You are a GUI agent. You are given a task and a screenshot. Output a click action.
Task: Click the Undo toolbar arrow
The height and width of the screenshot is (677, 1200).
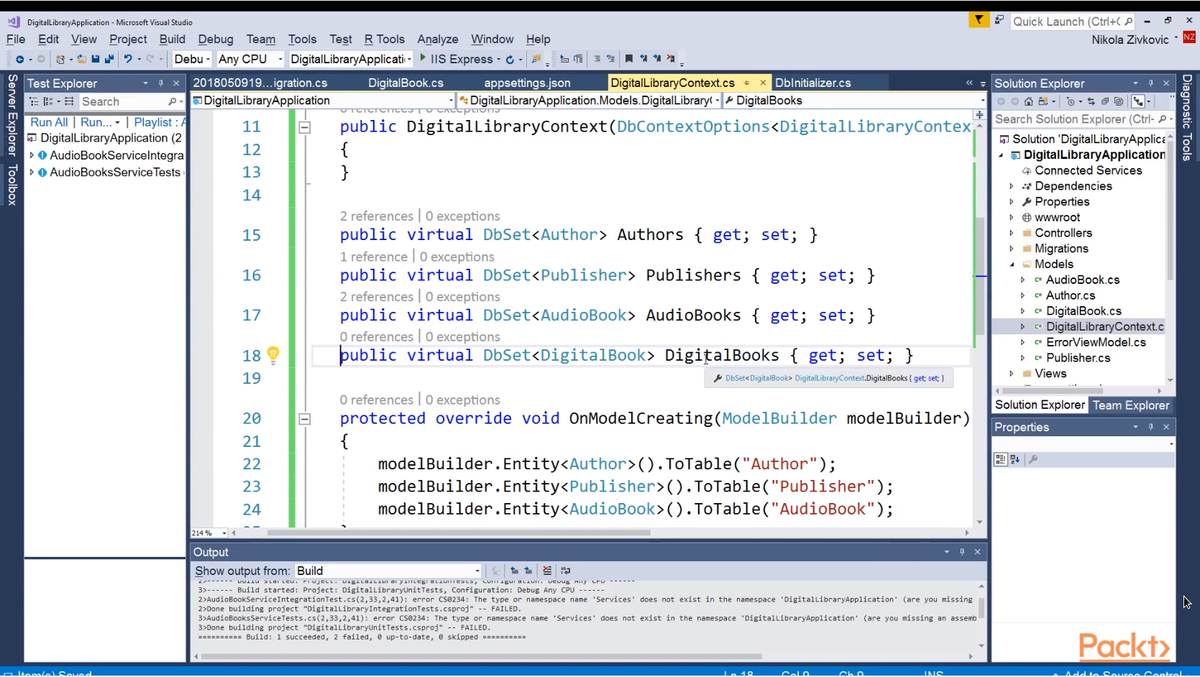pyautogui.click(x=128, y=59)
